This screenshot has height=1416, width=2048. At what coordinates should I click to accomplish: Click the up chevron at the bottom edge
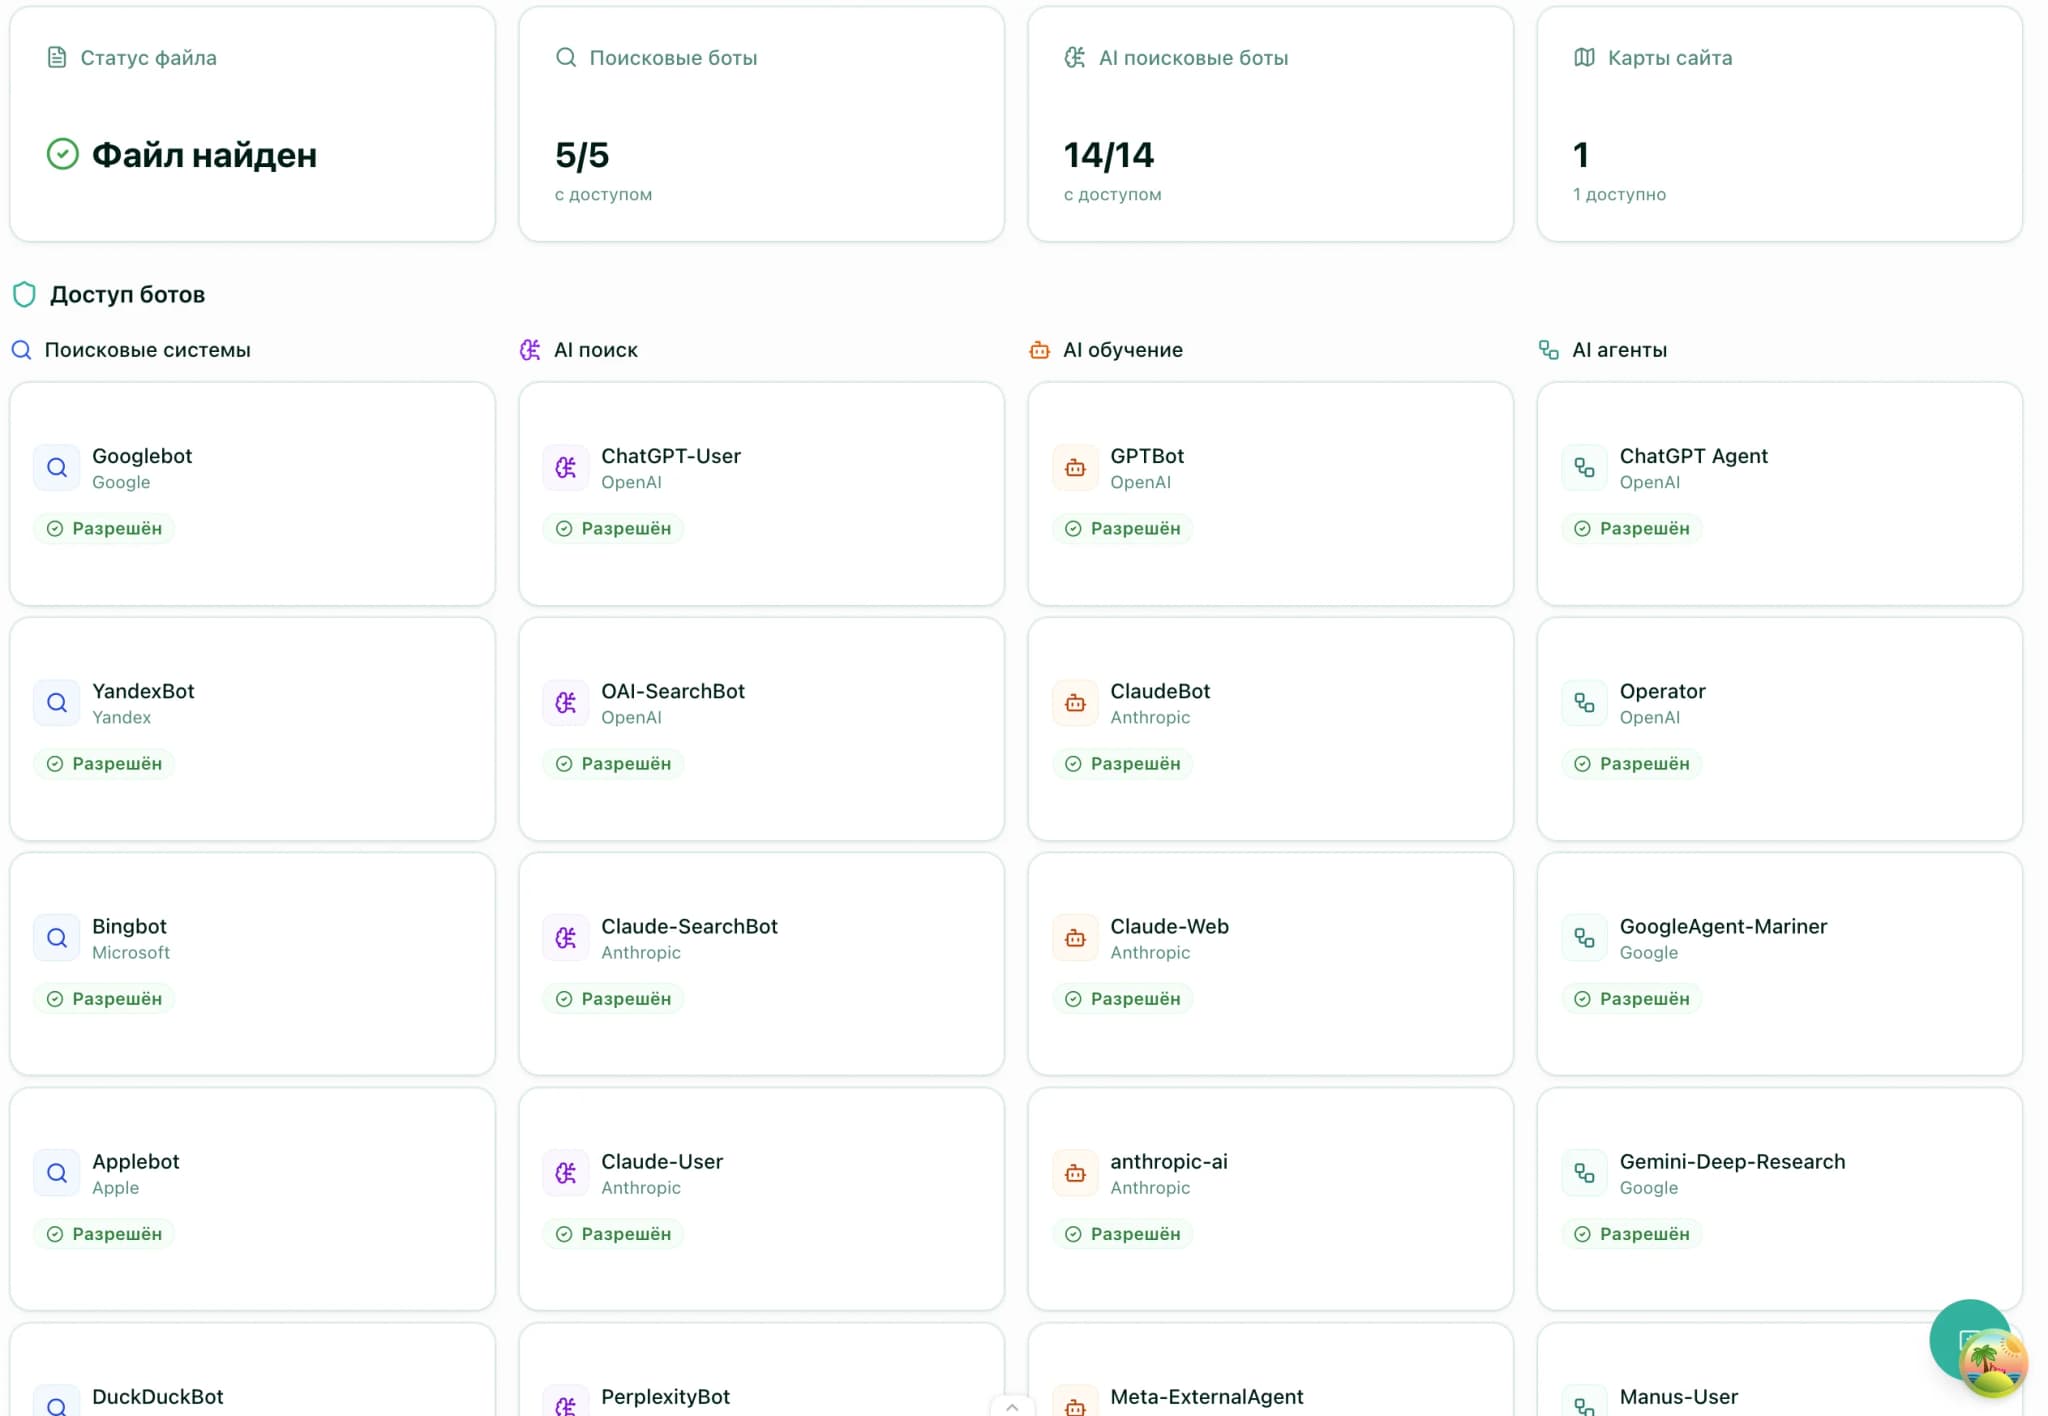[1012, 1407]
